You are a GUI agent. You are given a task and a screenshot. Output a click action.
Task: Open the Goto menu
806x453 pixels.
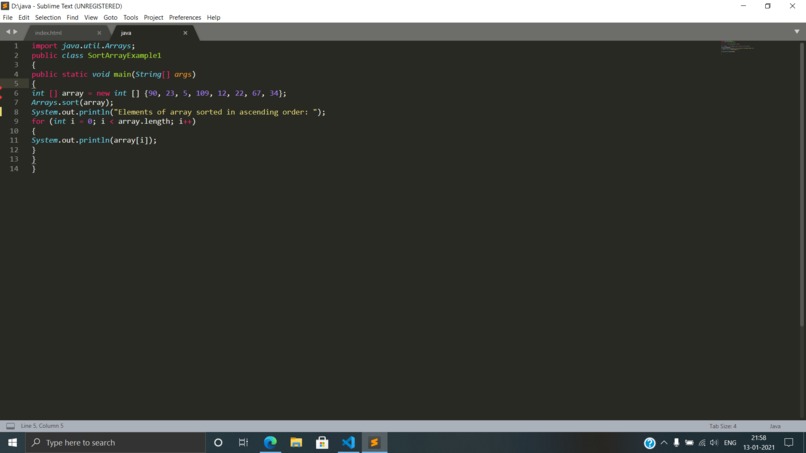[x=111, y=17]
